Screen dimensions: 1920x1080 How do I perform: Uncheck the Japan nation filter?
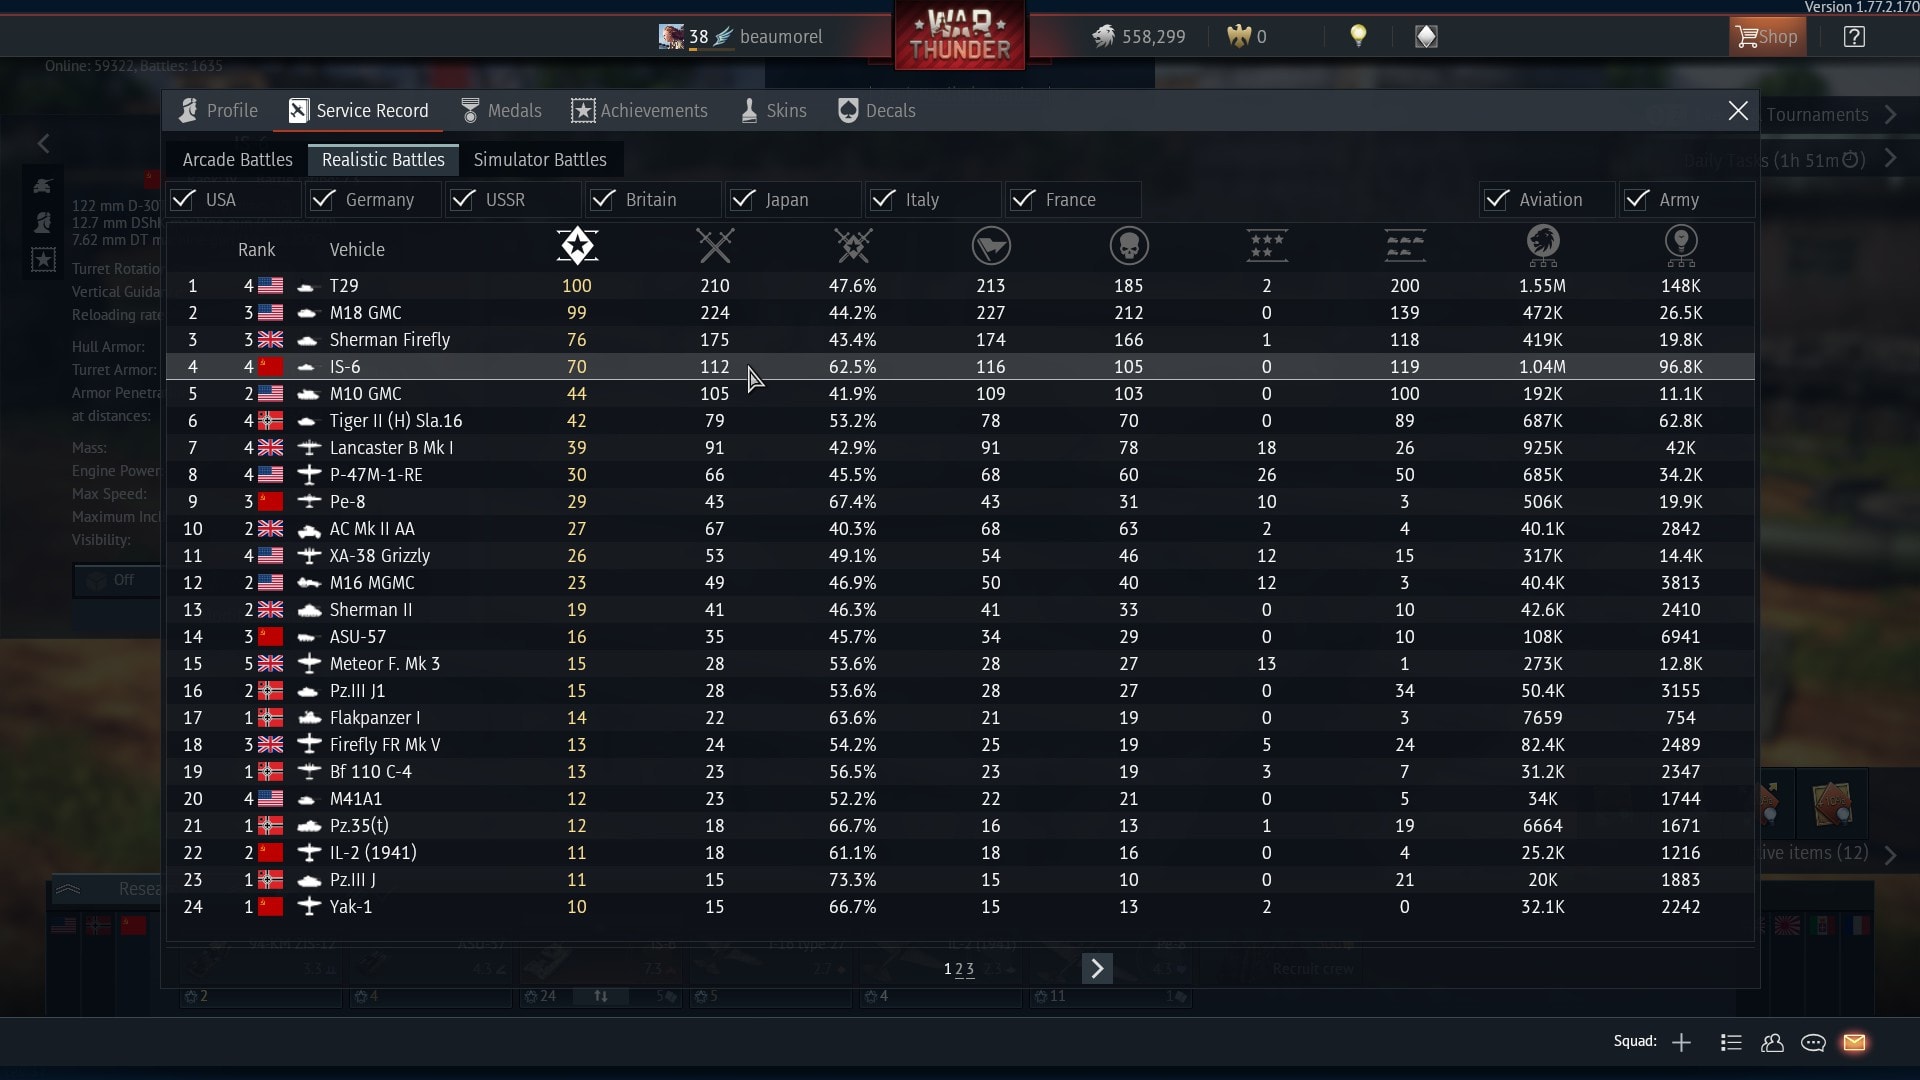[742, 200]
